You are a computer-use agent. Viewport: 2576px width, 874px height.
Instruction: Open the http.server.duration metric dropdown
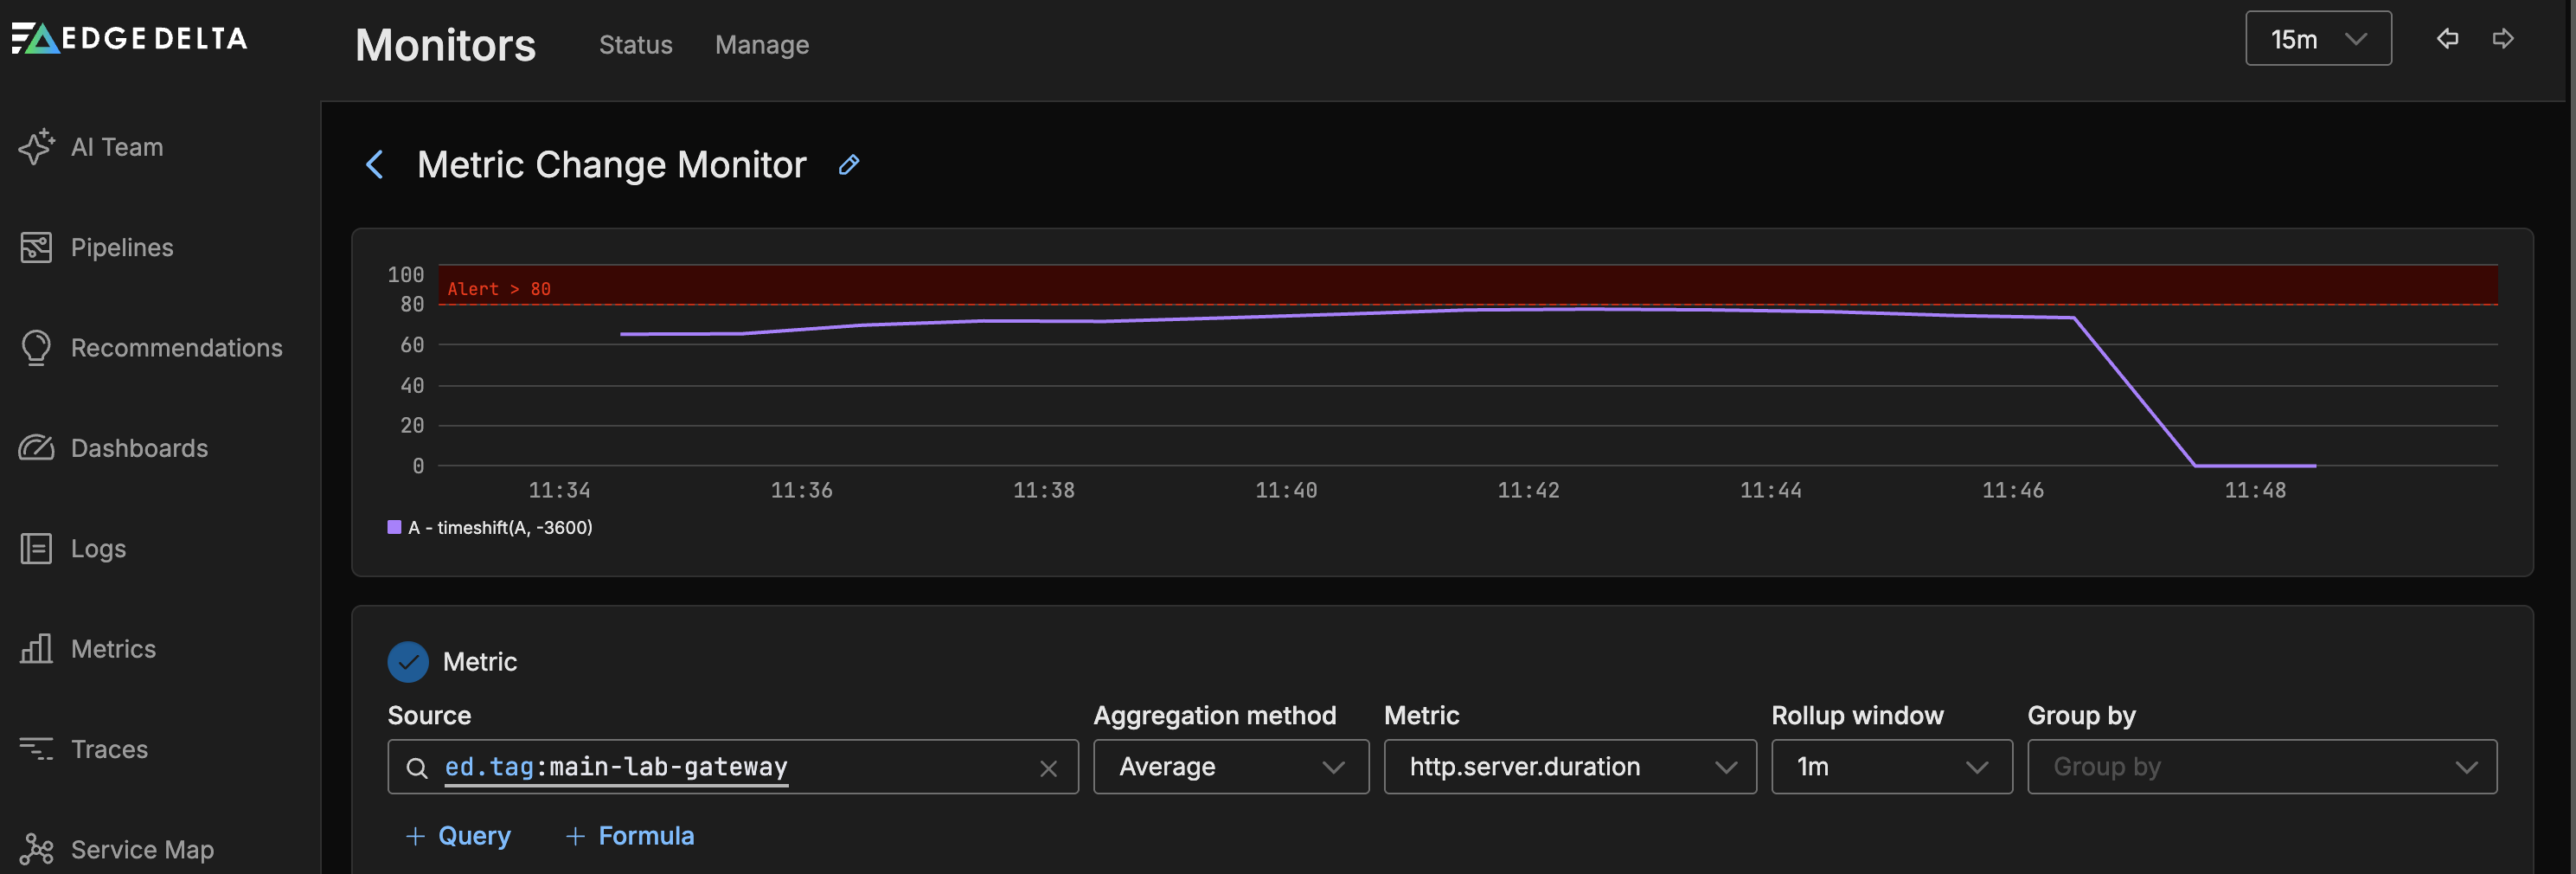(x=1569, y=767)
